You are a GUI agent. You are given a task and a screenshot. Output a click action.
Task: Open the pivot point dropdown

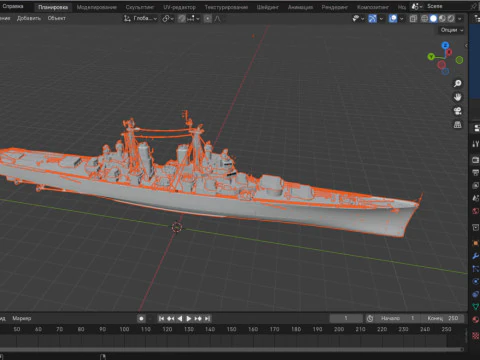168,19
